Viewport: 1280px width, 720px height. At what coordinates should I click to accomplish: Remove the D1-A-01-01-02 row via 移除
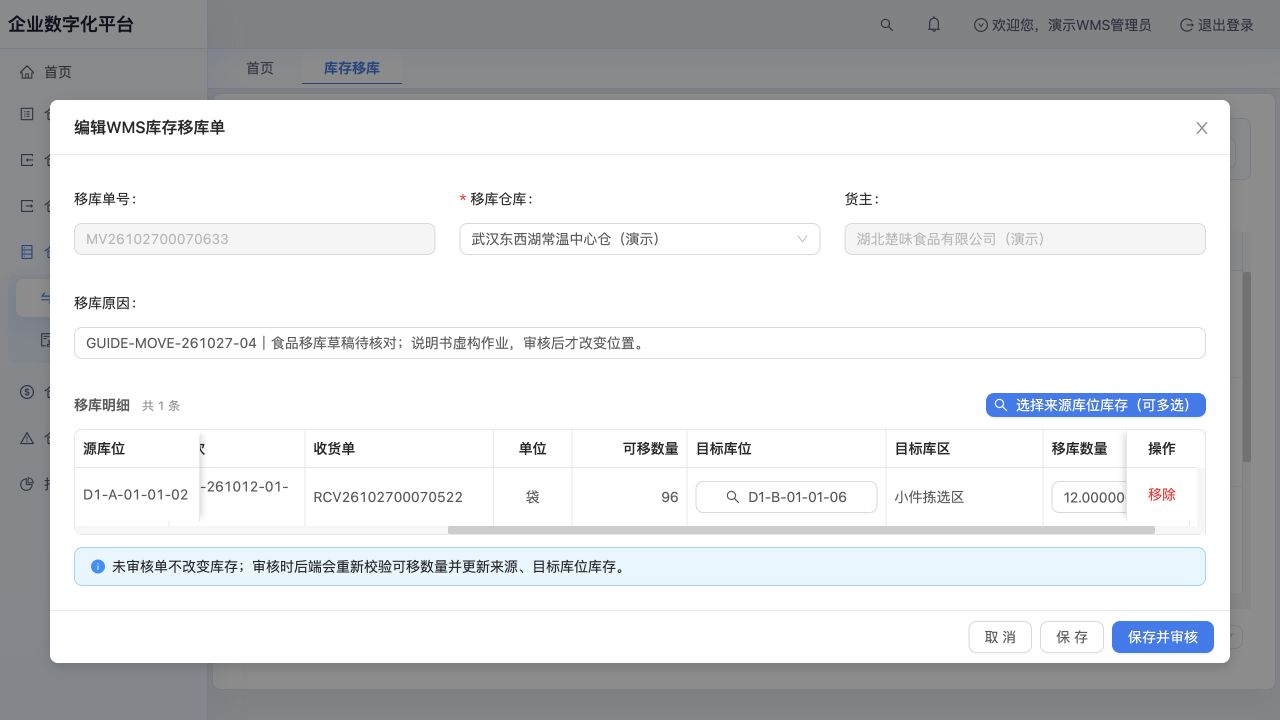1162,494
